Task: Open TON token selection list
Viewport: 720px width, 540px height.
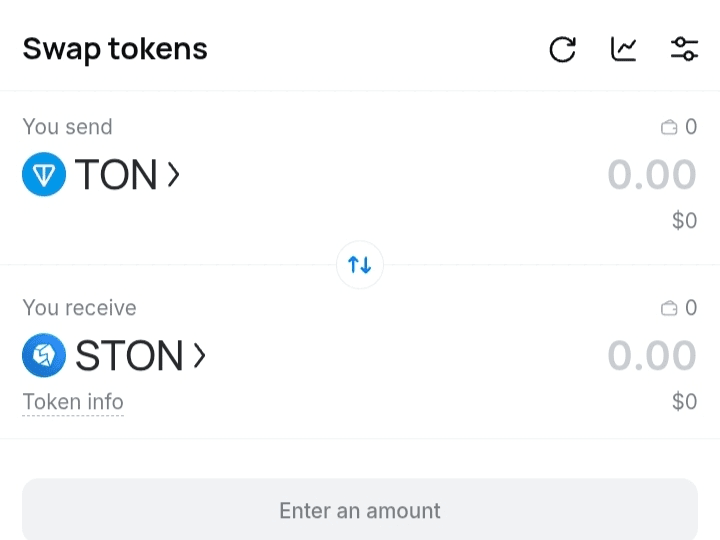Action: 116,175
